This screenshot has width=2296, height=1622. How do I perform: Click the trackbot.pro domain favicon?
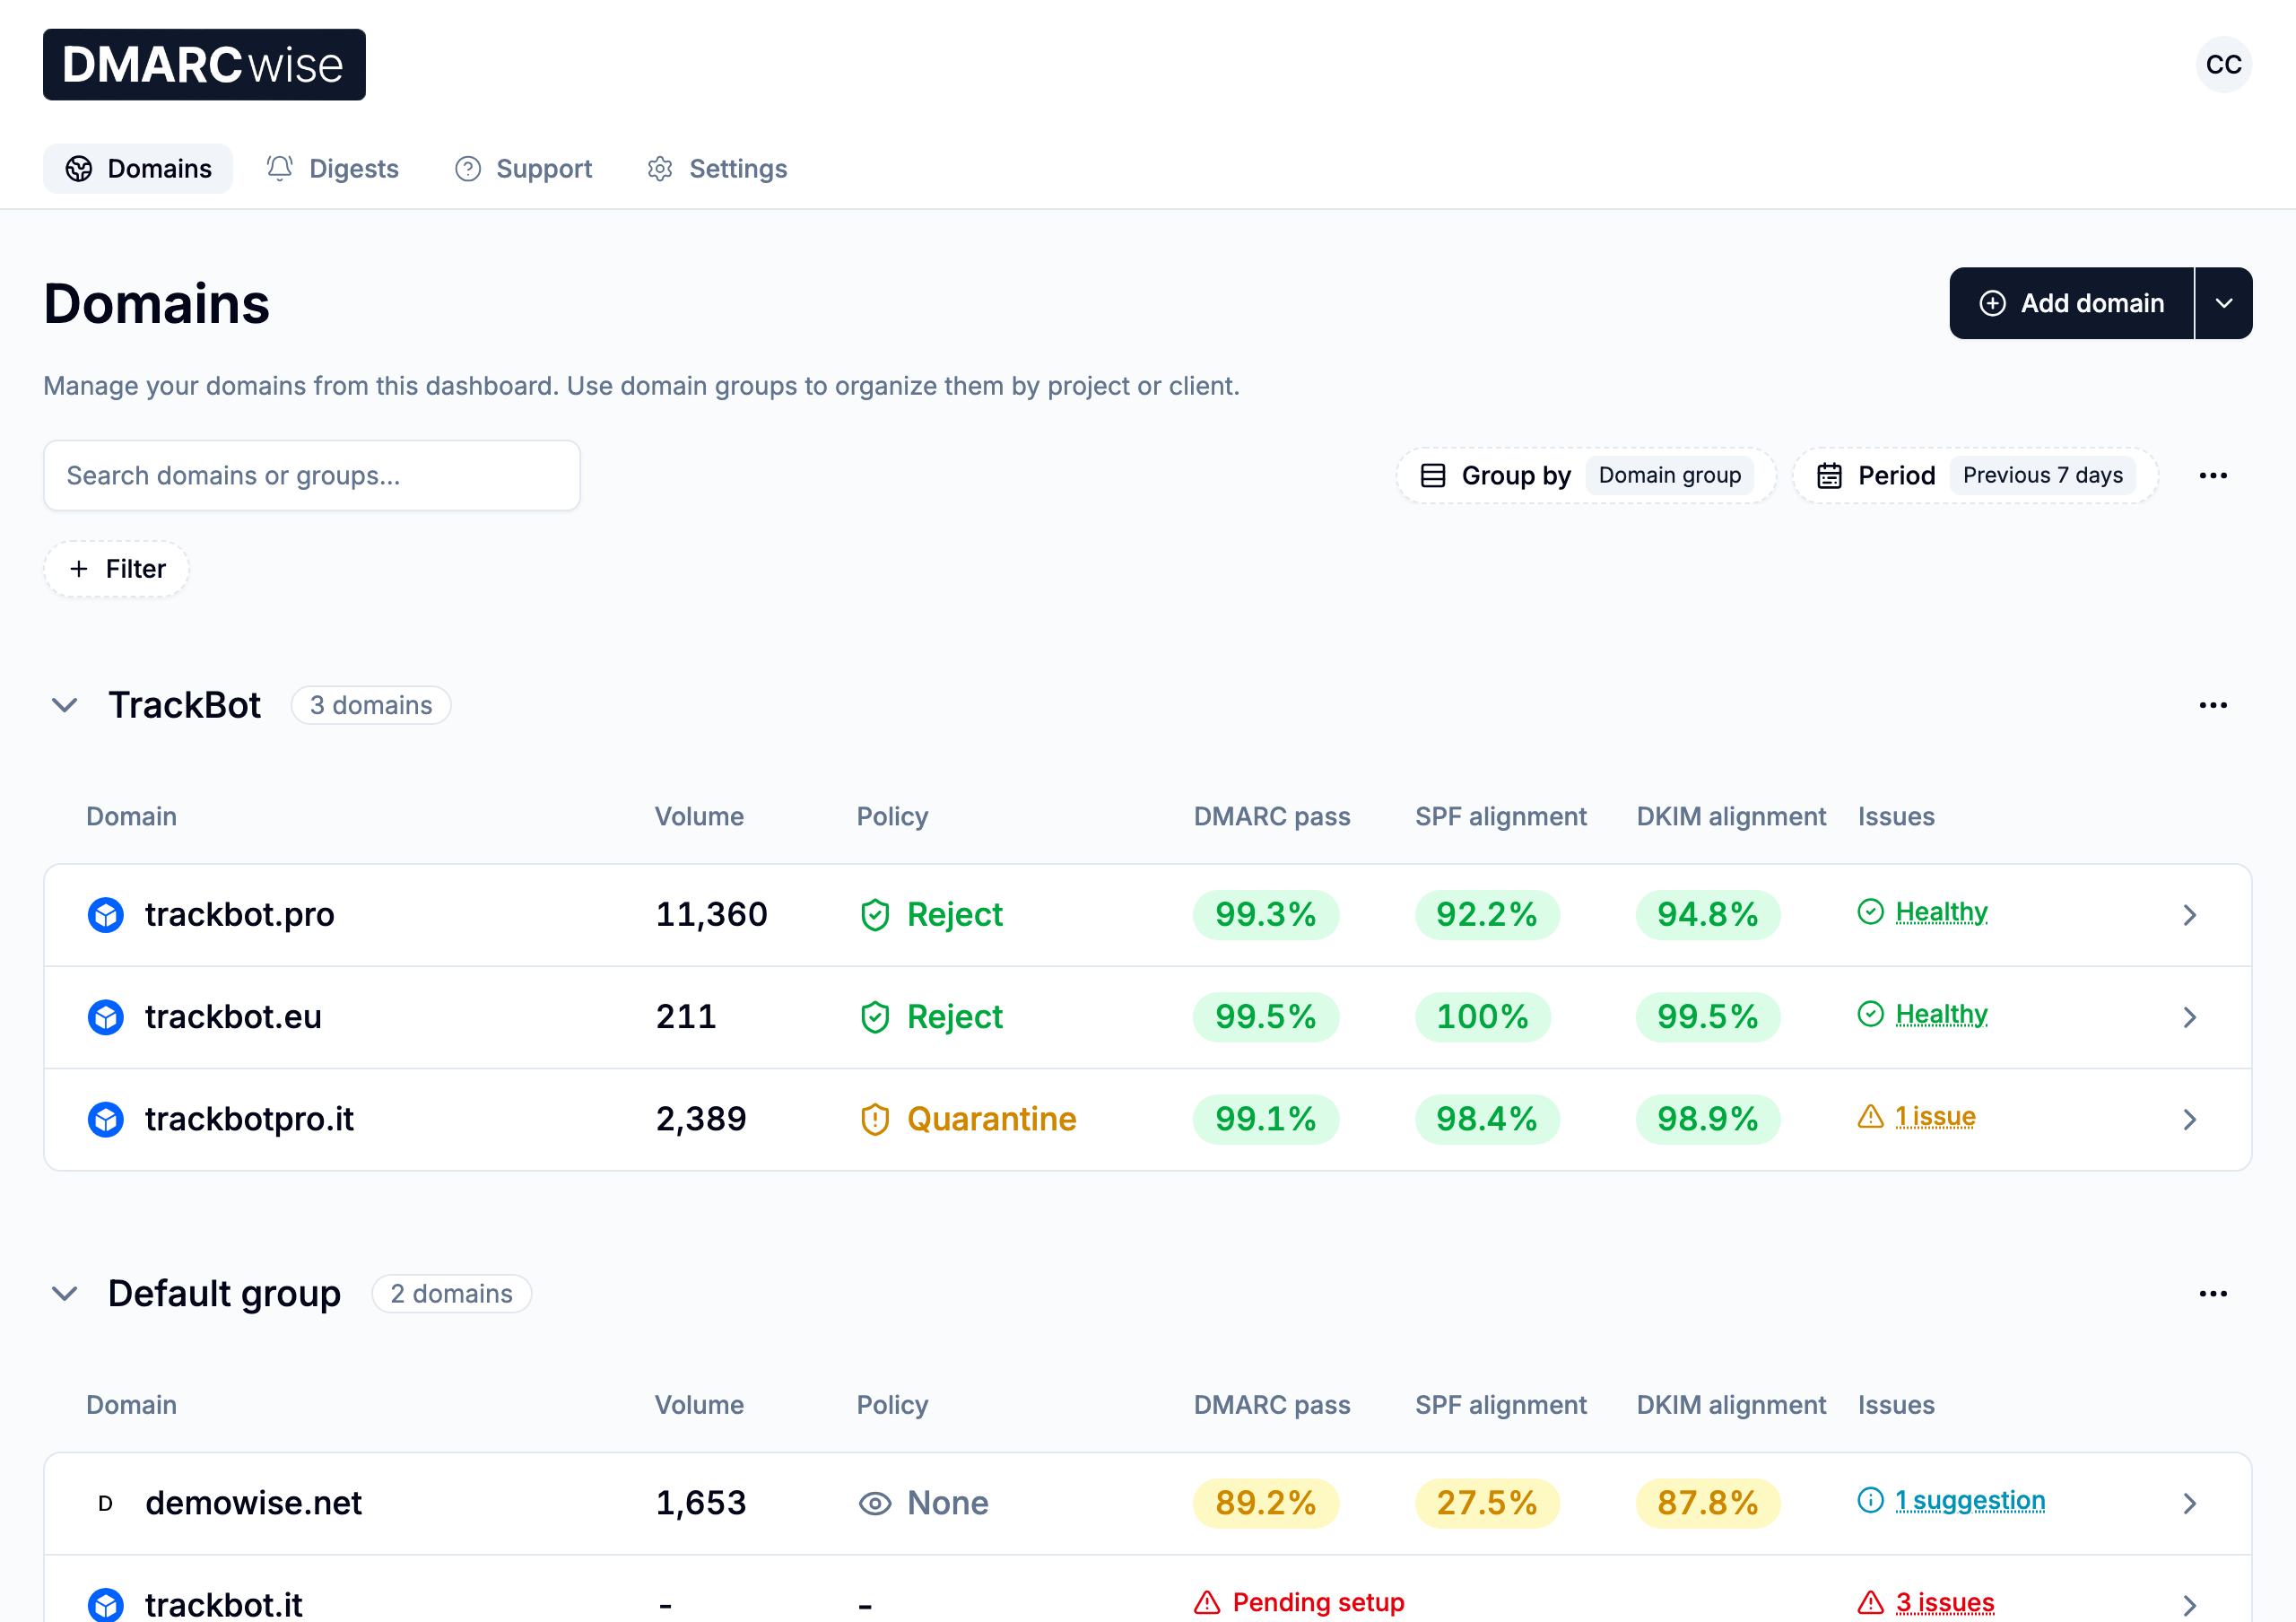pos(106,915)
